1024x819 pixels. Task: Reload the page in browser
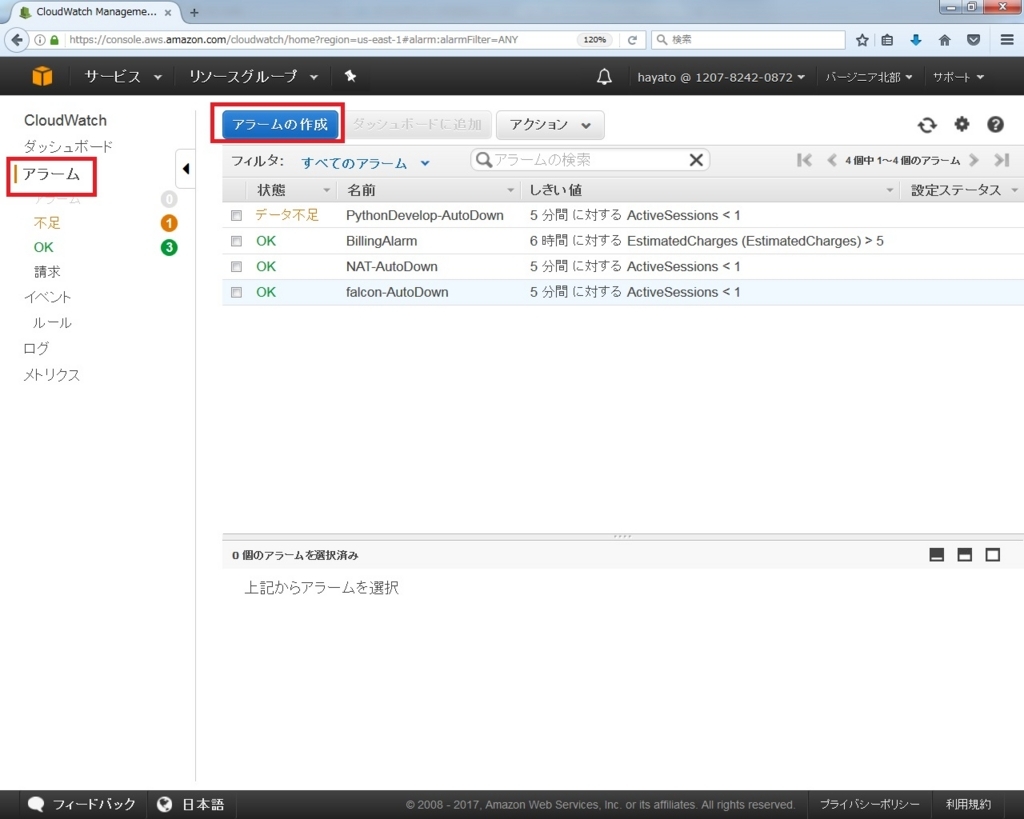point(632,40)
